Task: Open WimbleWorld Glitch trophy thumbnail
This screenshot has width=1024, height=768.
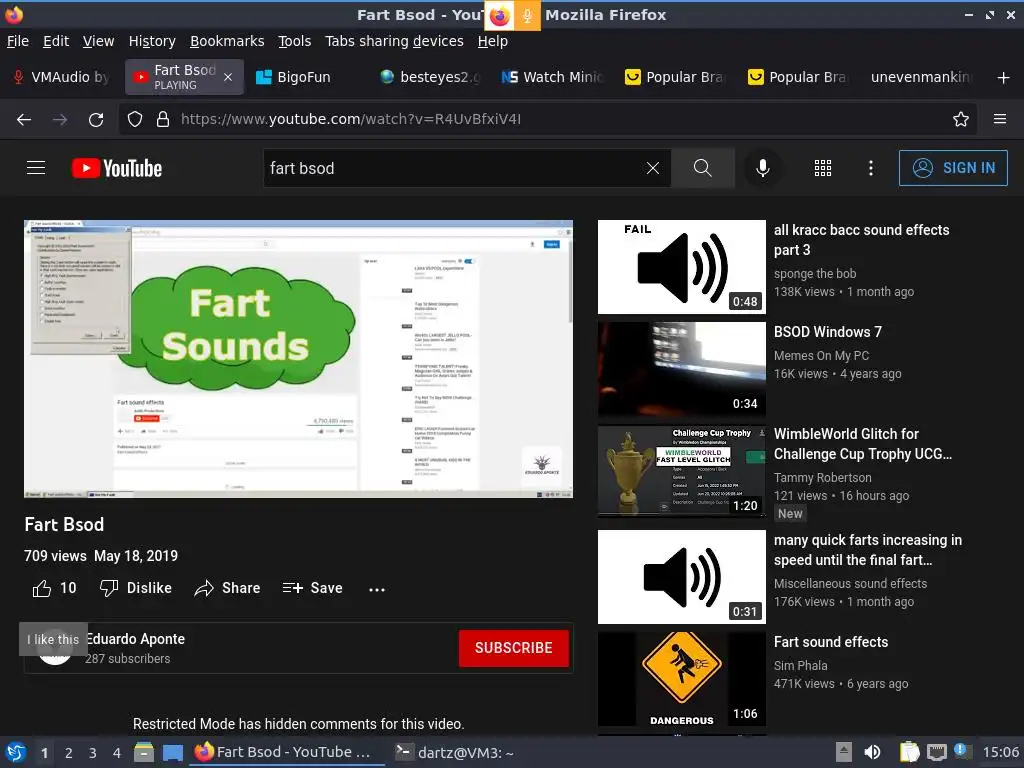Action: 682,471
